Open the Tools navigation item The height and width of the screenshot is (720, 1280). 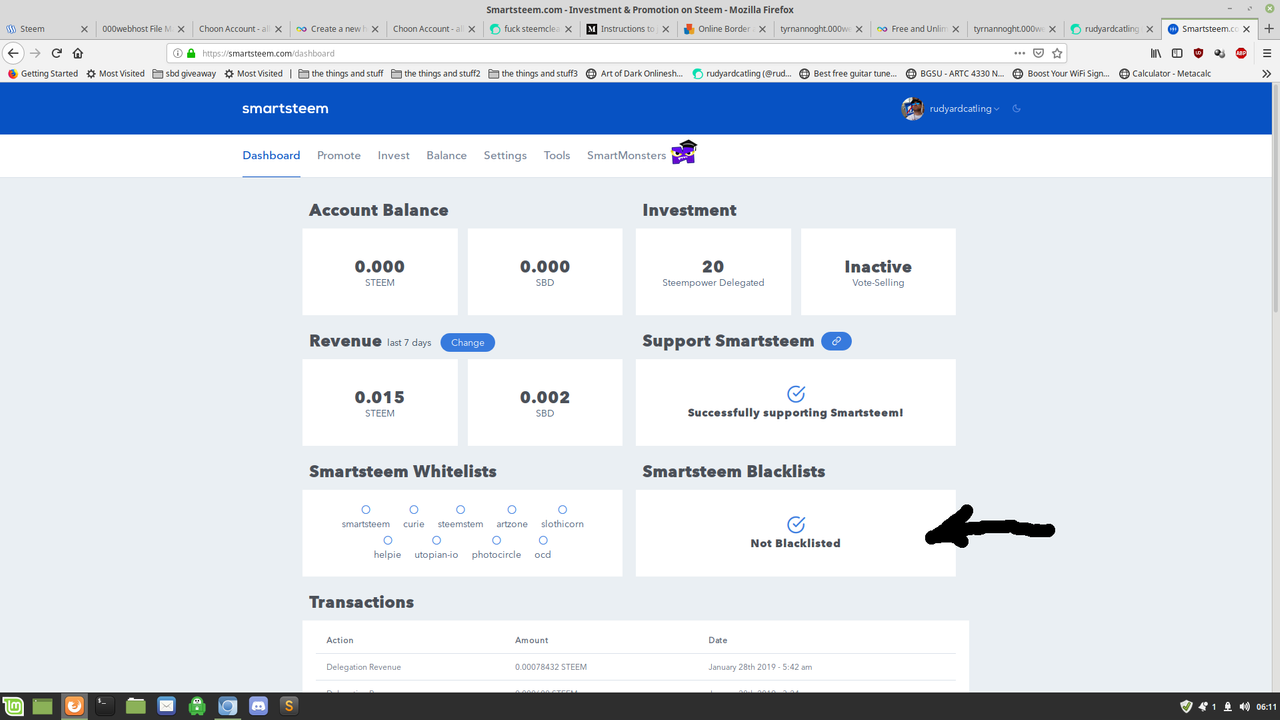pos(557,155)
